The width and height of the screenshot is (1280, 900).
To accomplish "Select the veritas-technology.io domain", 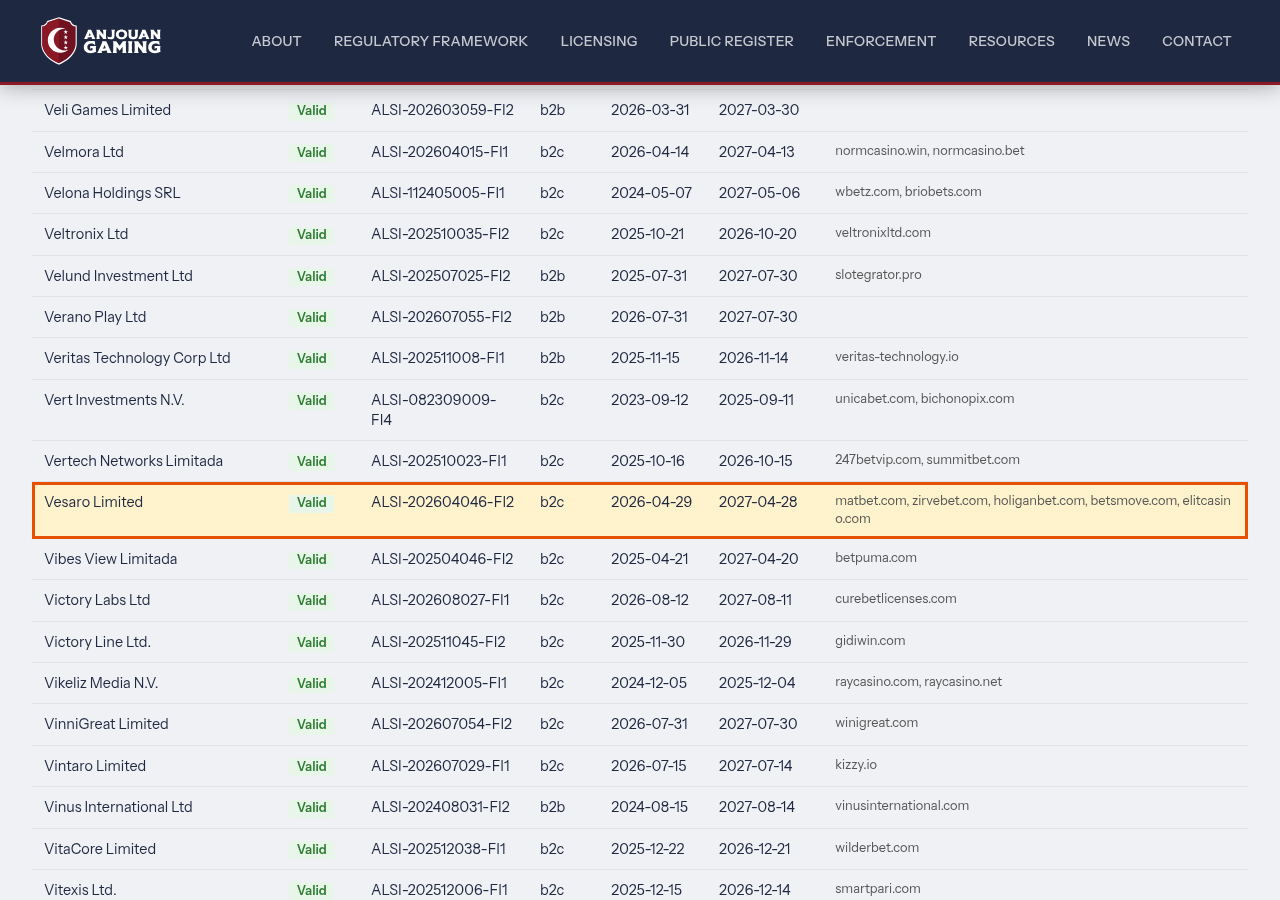I will point(897,357).
